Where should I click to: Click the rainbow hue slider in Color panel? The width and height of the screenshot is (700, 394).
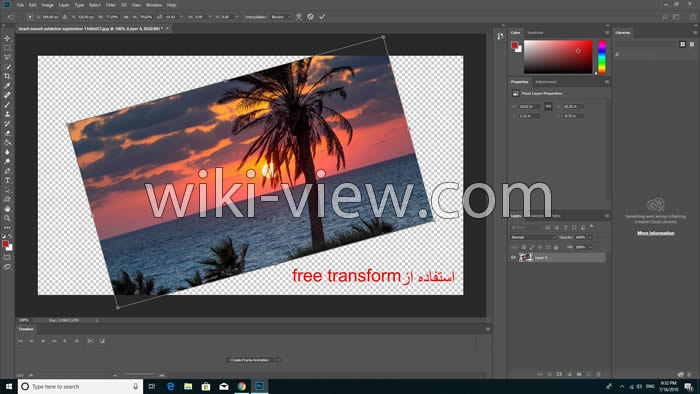click(602, 57)
